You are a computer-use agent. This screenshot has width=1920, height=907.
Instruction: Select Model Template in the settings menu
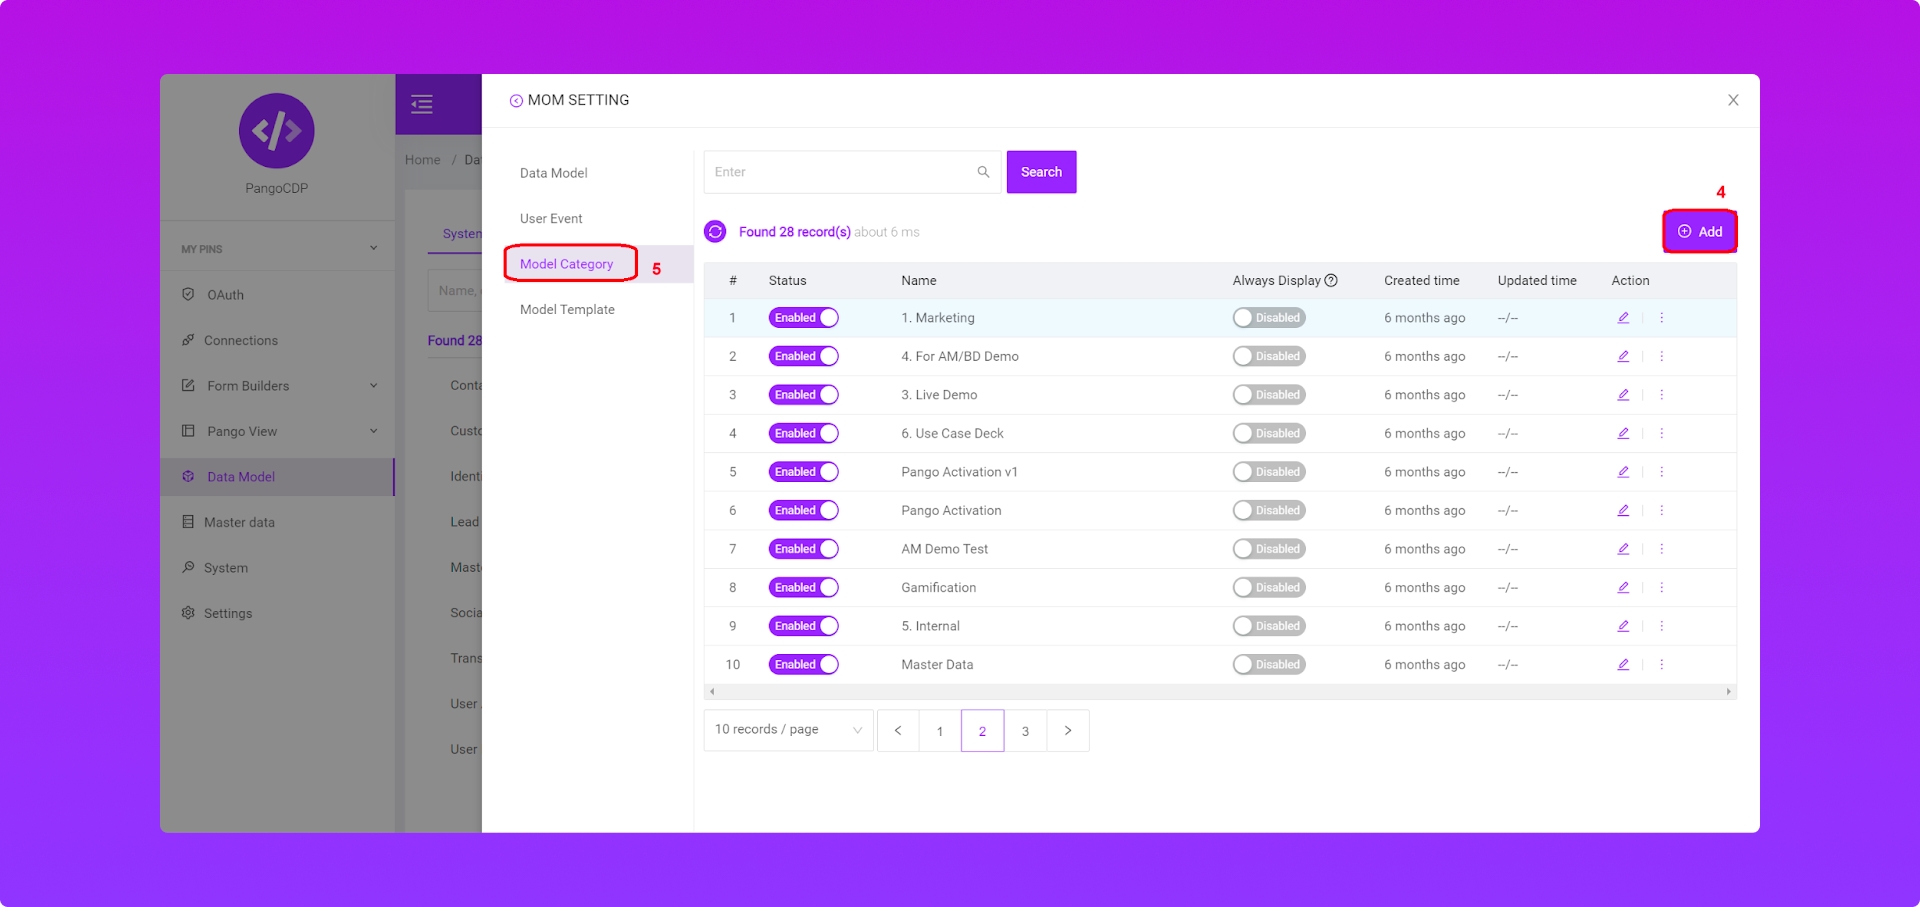tap(567, 310)
